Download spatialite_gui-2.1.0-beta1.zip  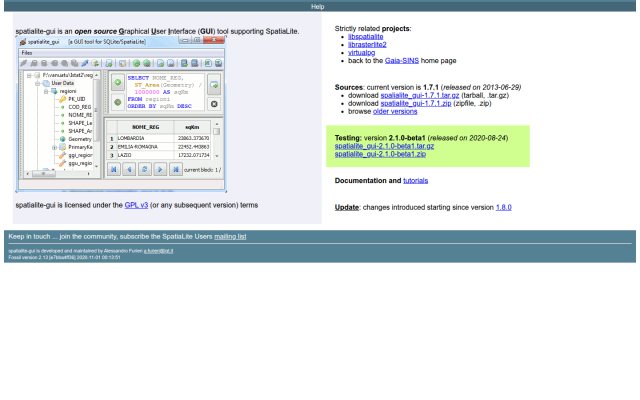coord(380,154)
